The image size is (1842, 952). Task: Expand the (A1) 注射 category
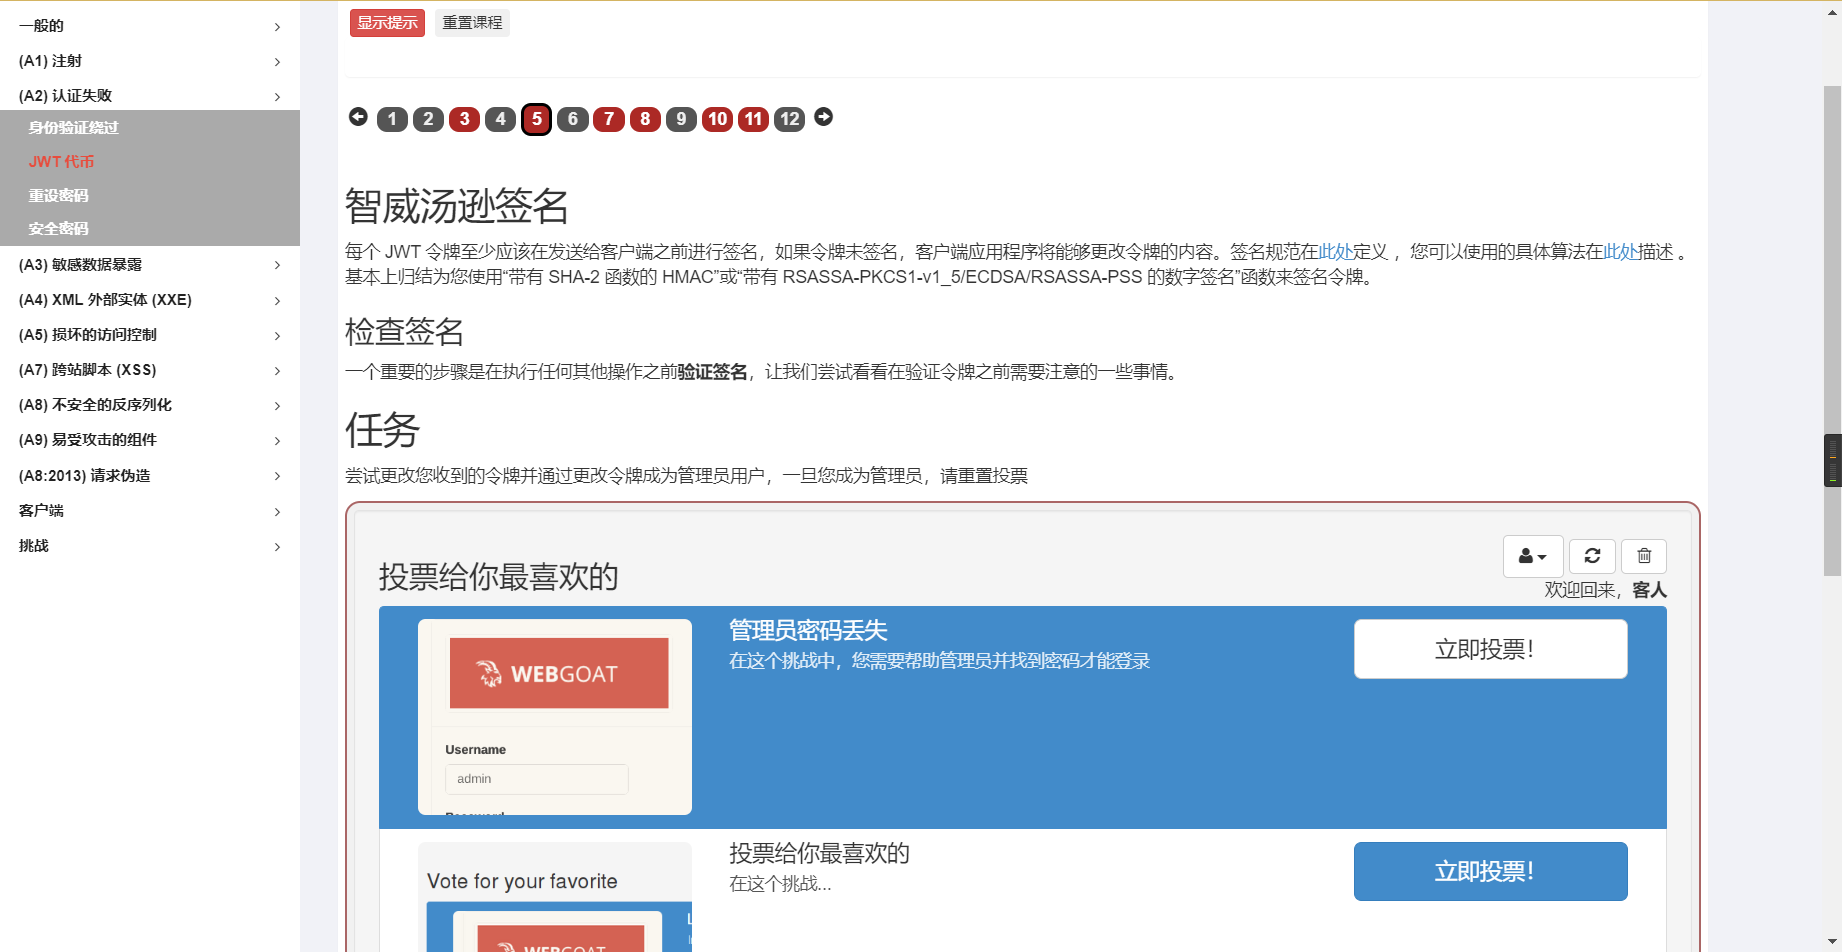point(150,61)
